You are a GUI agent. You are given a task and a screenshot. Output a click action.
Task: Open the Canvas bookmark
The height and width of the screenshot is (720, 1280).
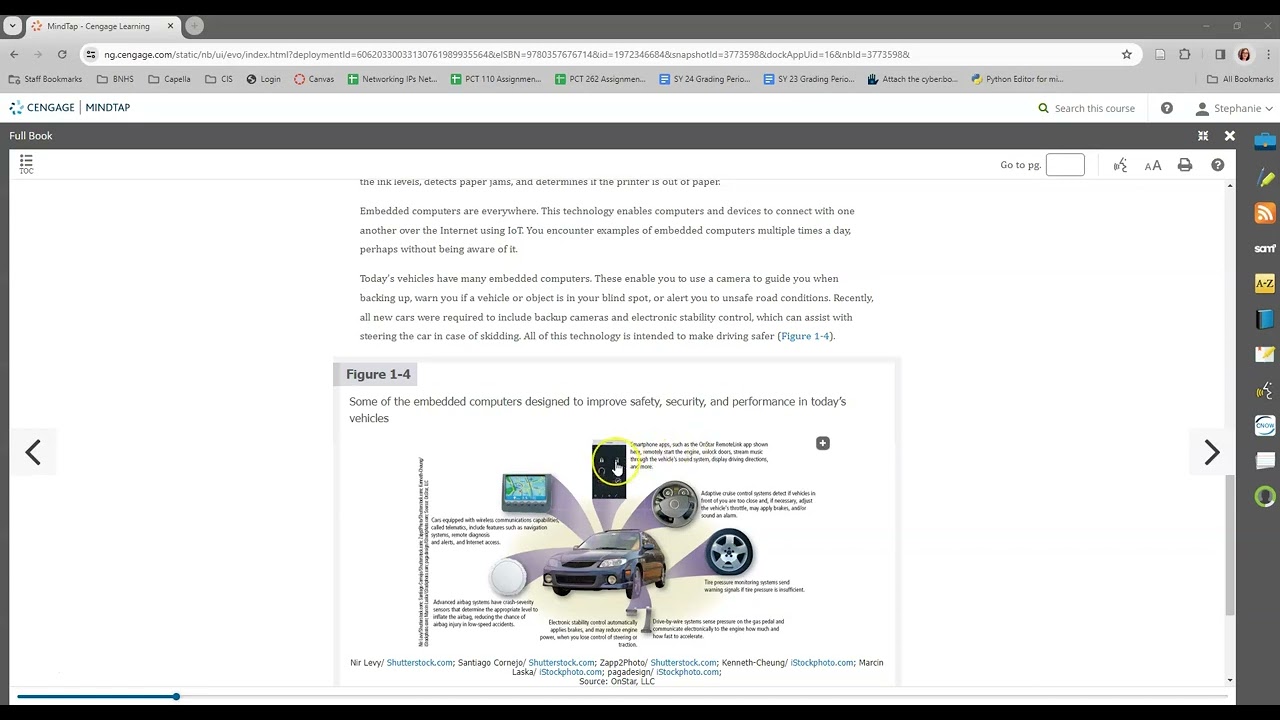click(x=314, y=79)
